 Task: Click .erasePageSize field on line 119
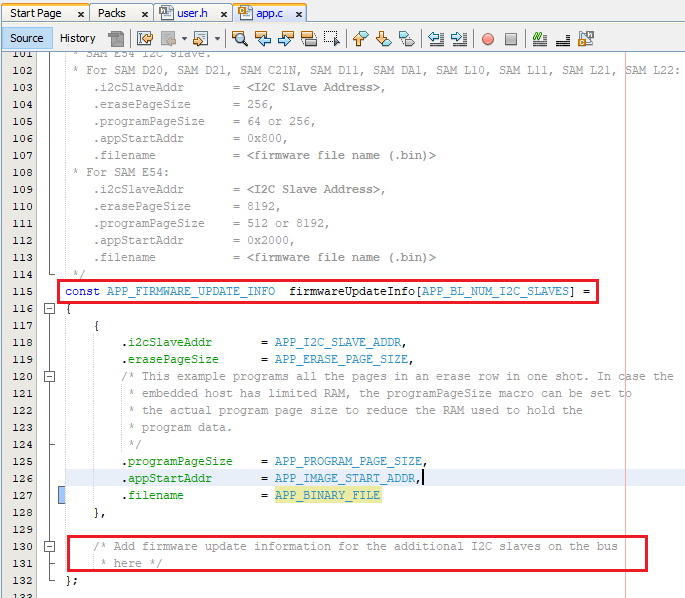point(170,359)
